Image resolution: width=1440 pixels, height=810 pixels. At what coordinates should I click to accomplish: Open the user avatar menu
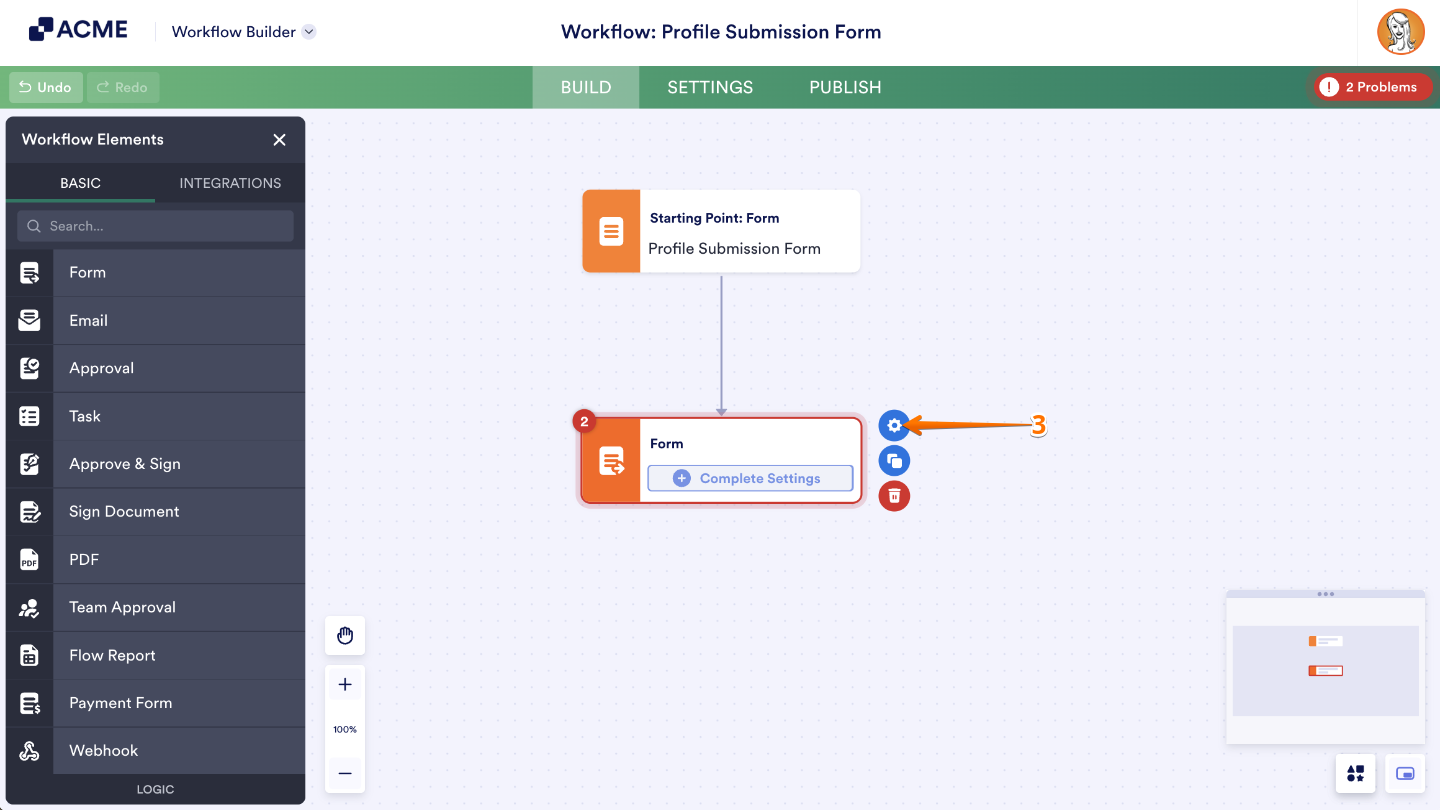pos(1401,32)
